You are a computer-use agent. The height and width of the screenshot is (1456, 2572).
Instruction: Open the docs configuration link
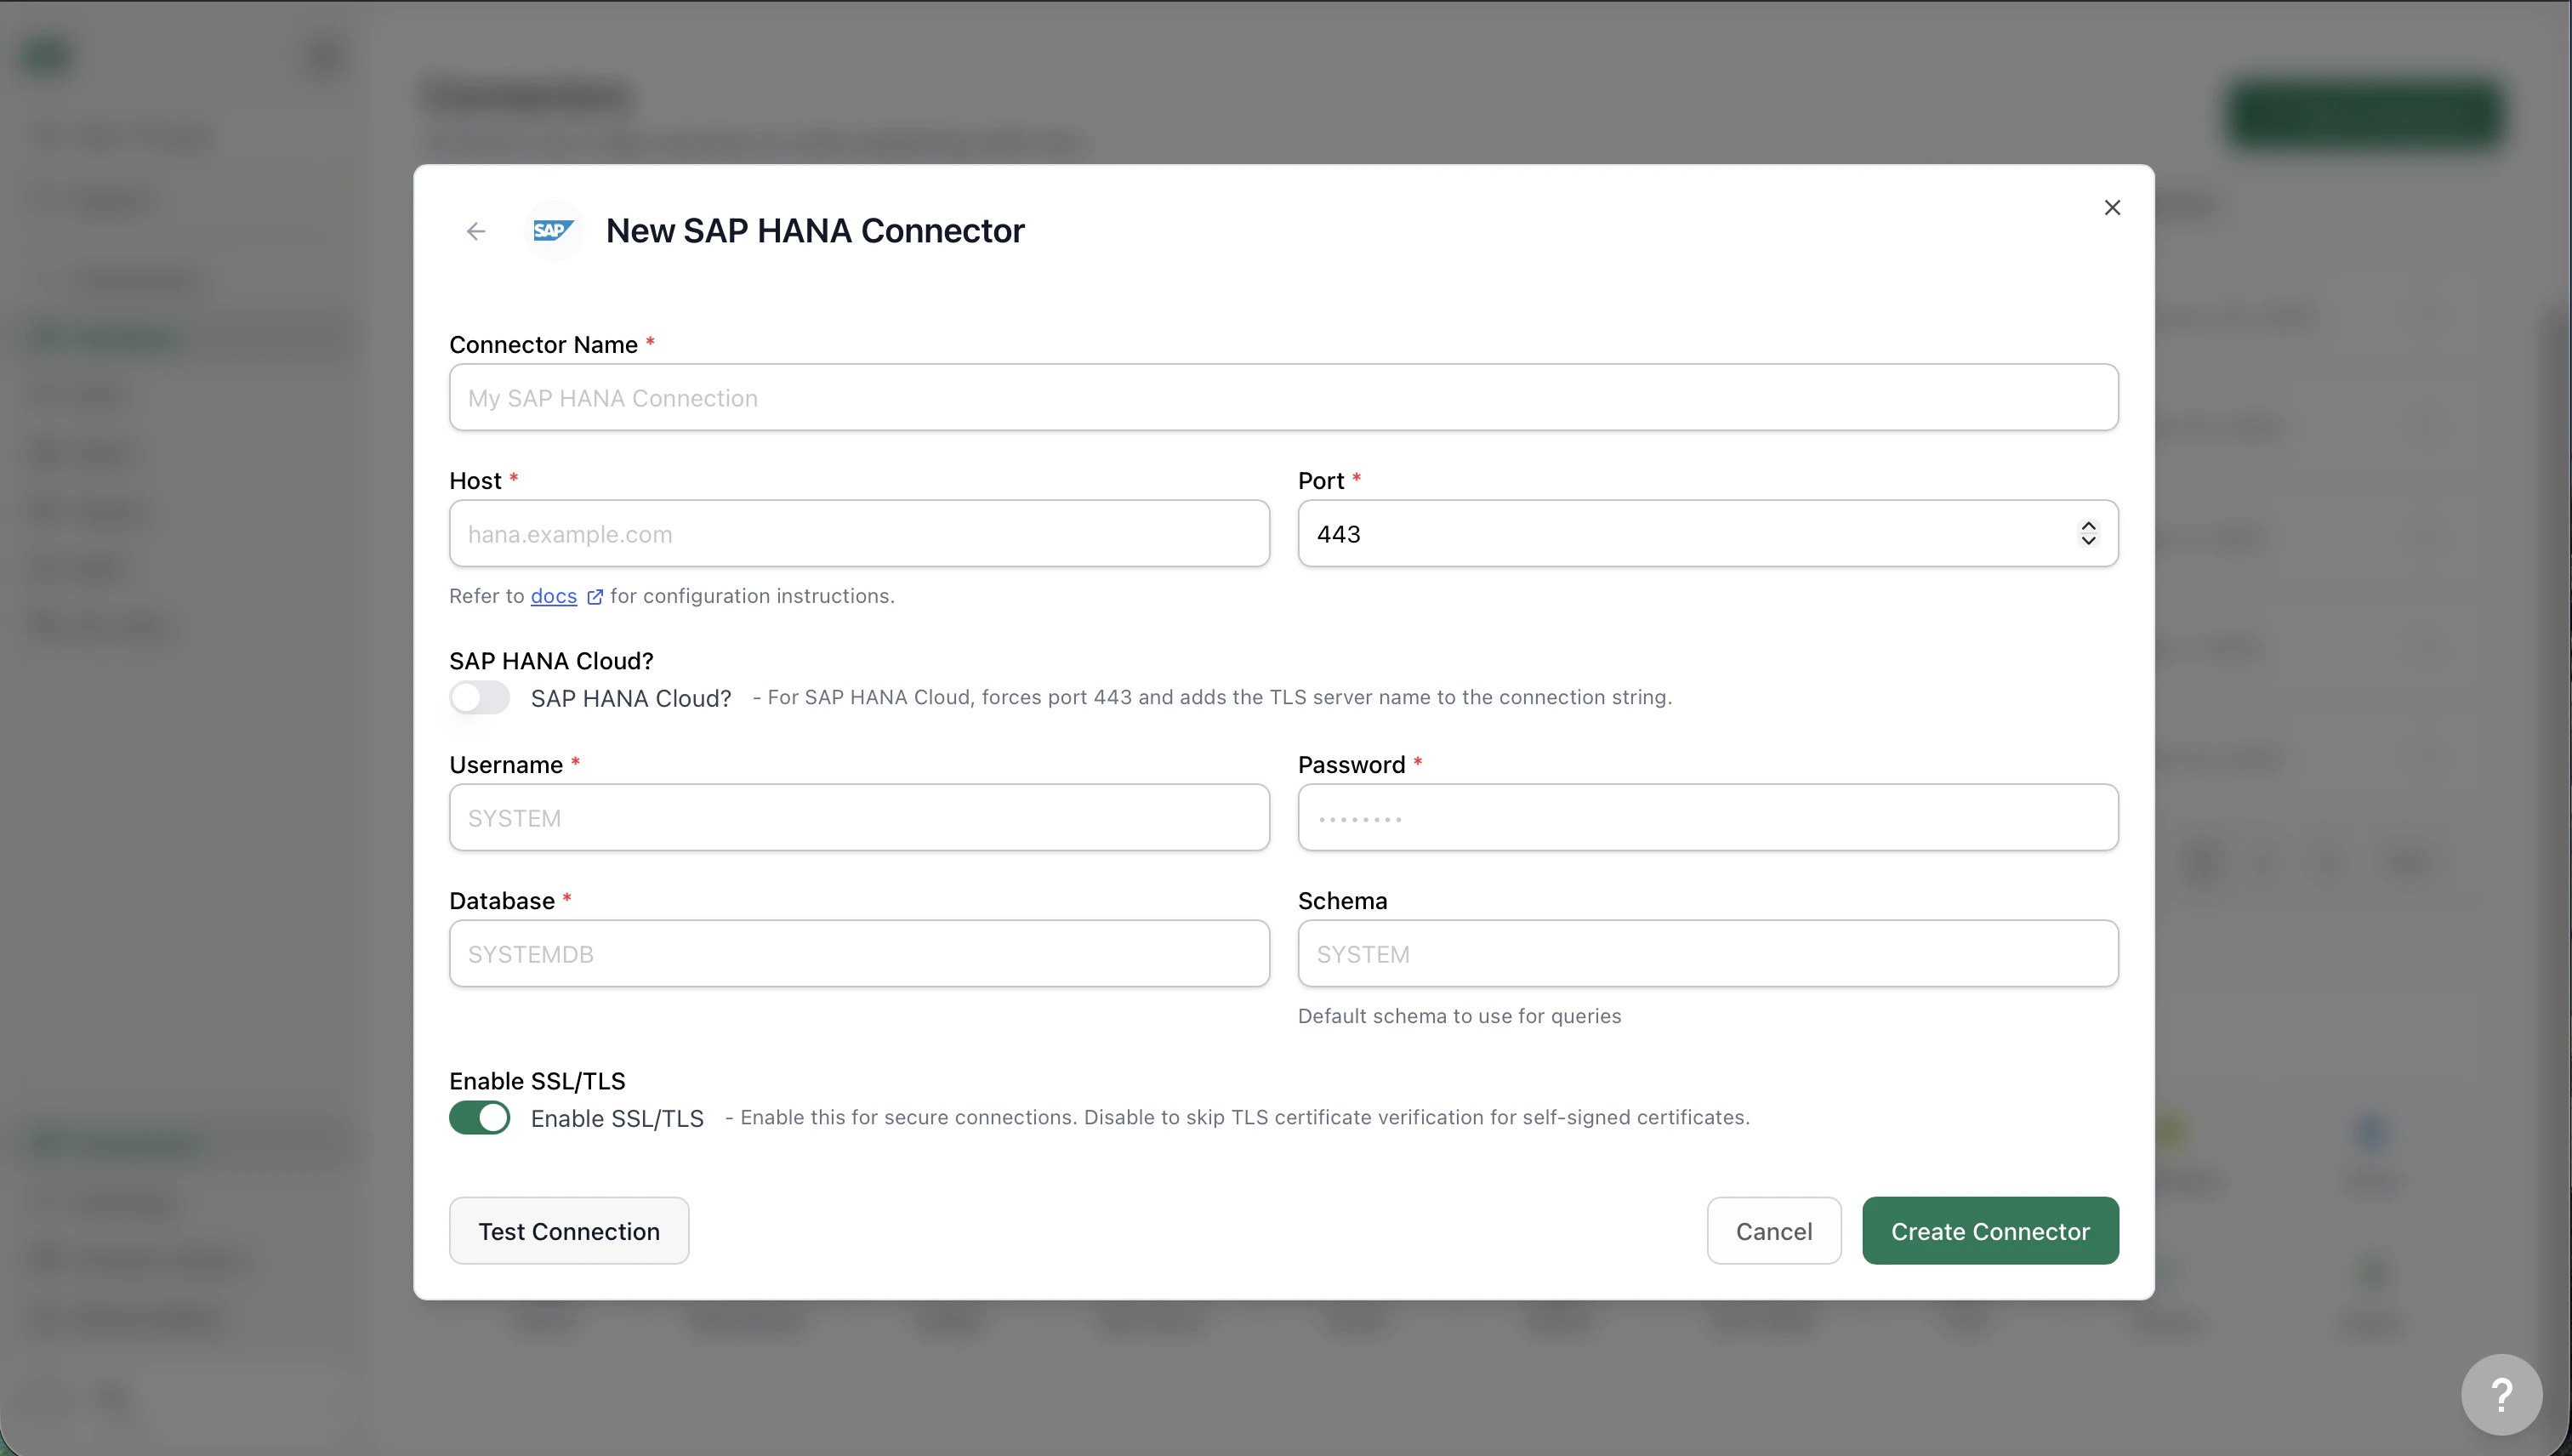tap(554, 596)
